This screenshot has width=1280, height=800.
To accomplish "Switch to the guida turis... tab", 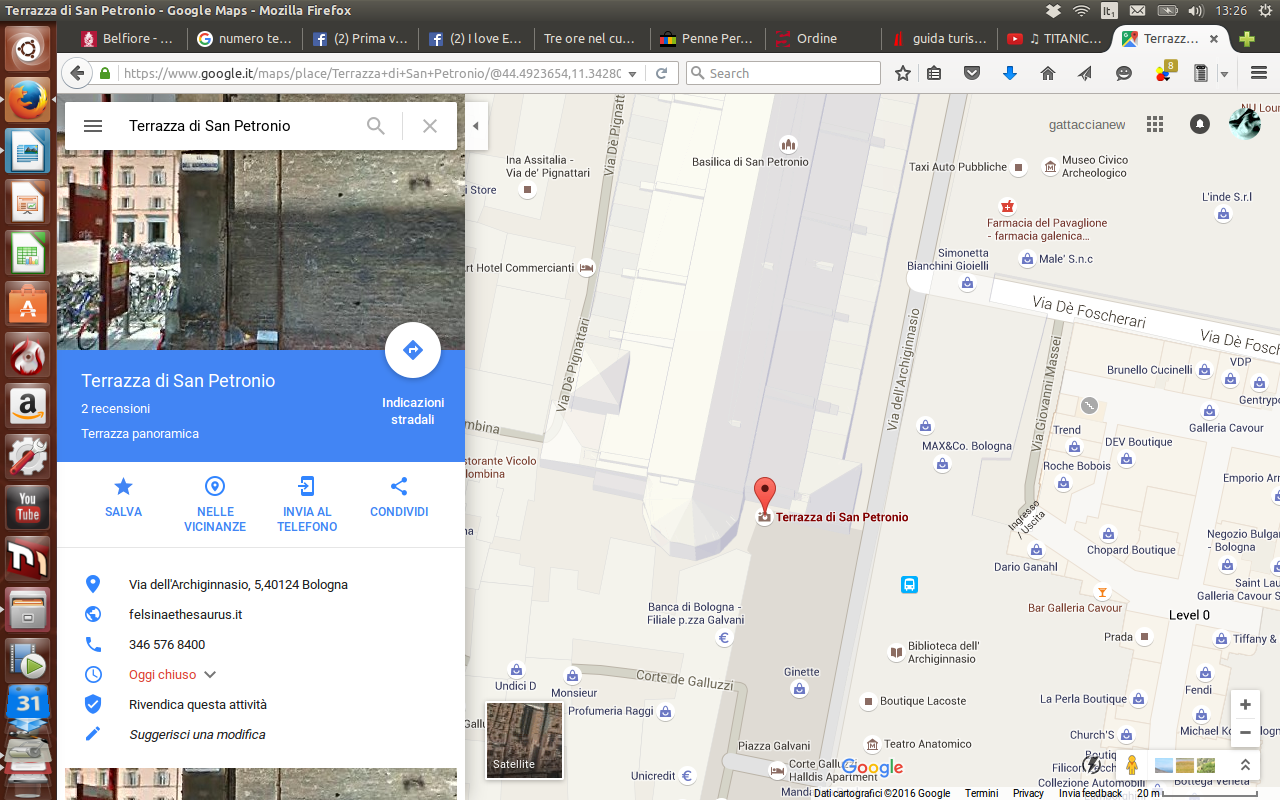I will (x=939, y=39).
